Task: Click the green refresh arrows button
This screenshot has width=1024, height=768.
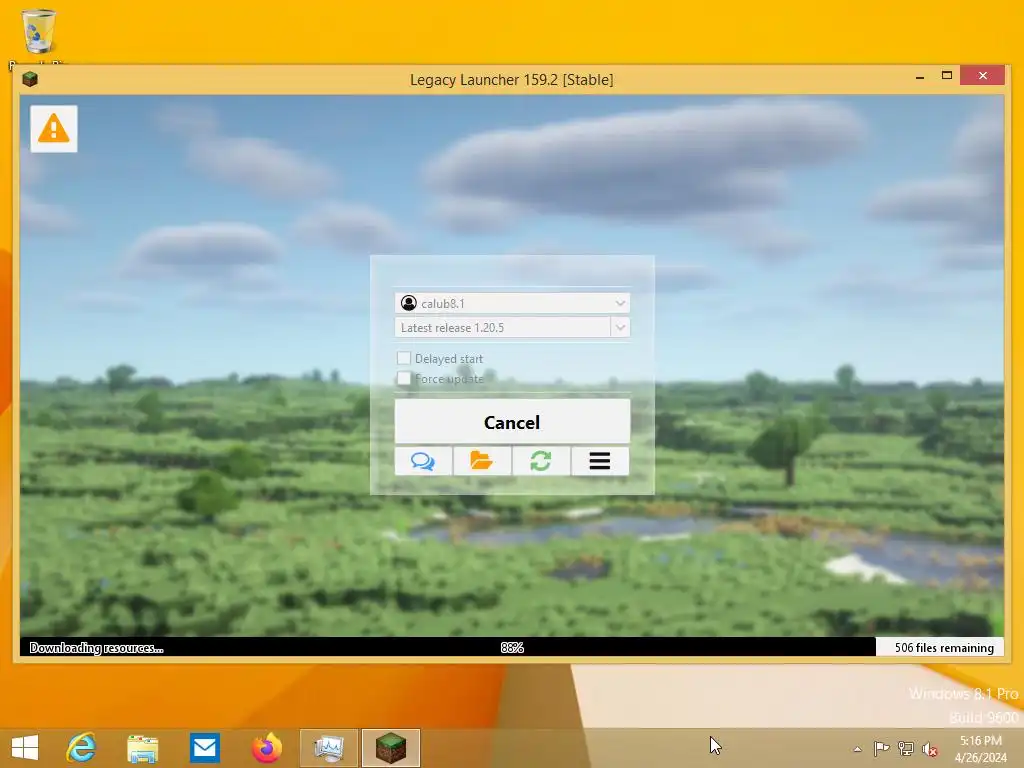Action: tap(541, 461)
